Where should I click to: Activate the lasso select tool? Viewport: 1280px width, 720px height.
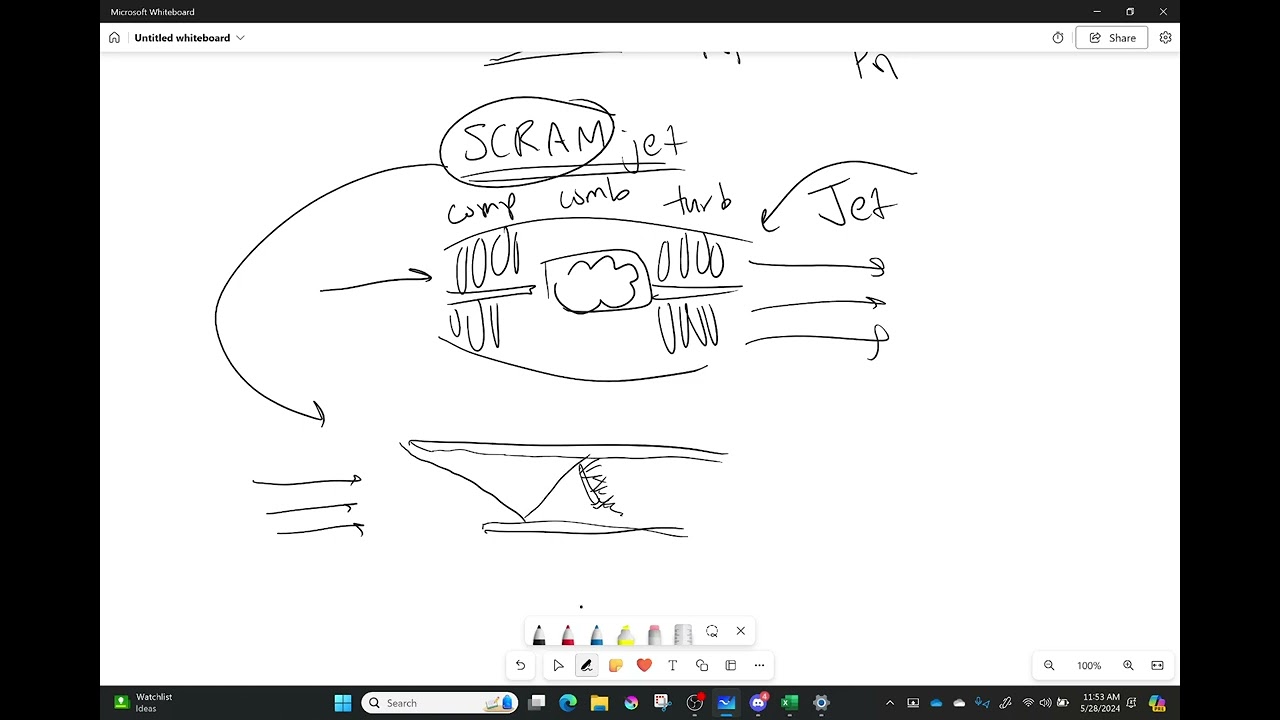pos(712,631)
